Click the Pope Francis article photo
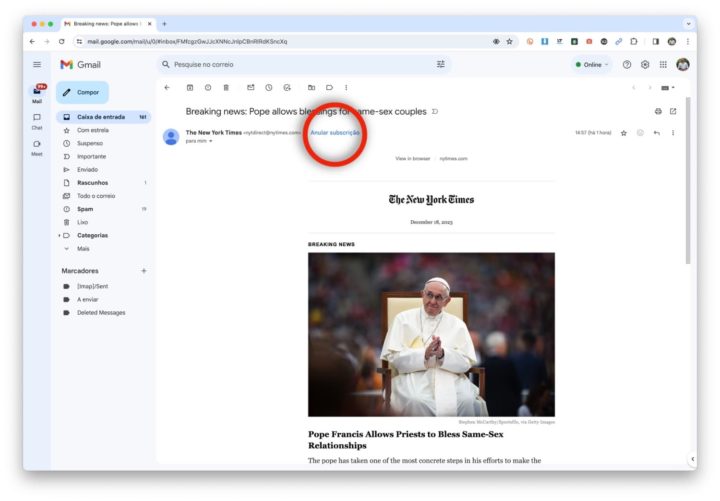 431,335
